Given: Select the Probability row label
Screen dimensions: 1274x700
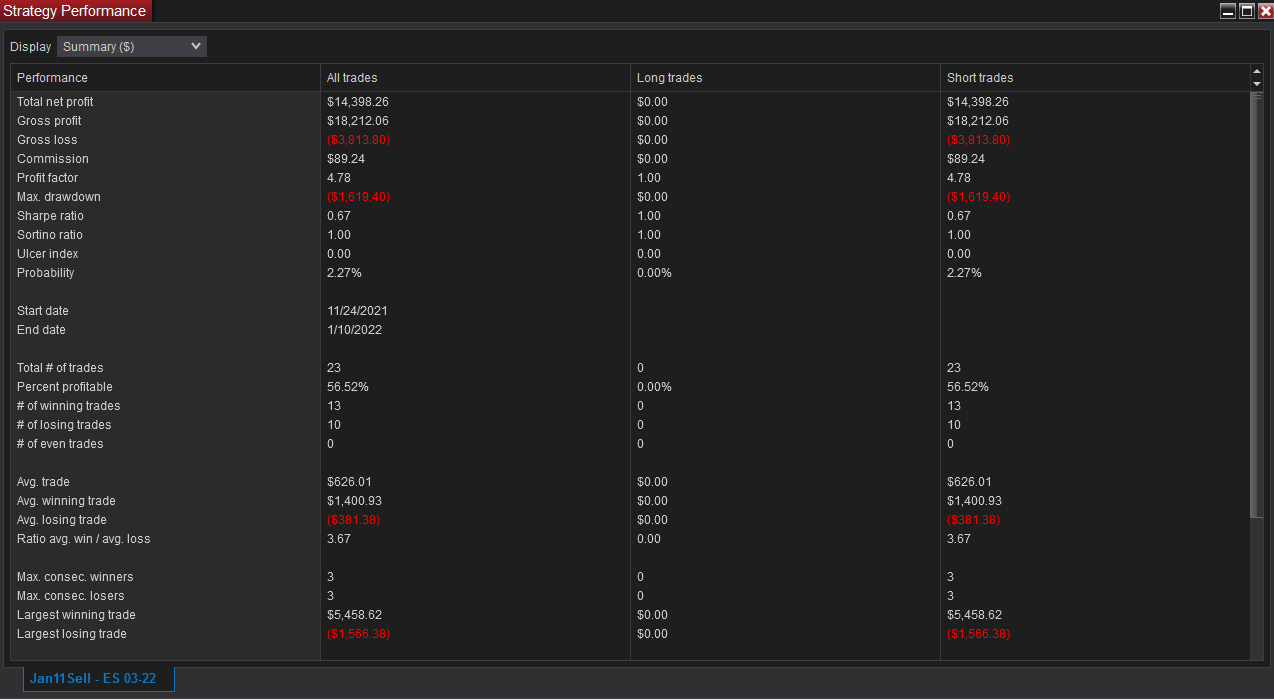Looking at the screenshot, I should pos(45,273).
